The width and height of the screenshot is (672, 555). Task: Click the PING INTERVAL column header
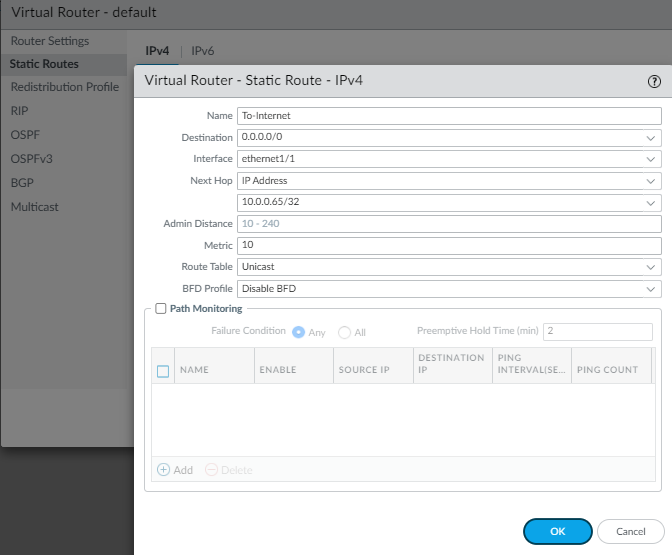[x=532, y=366]
